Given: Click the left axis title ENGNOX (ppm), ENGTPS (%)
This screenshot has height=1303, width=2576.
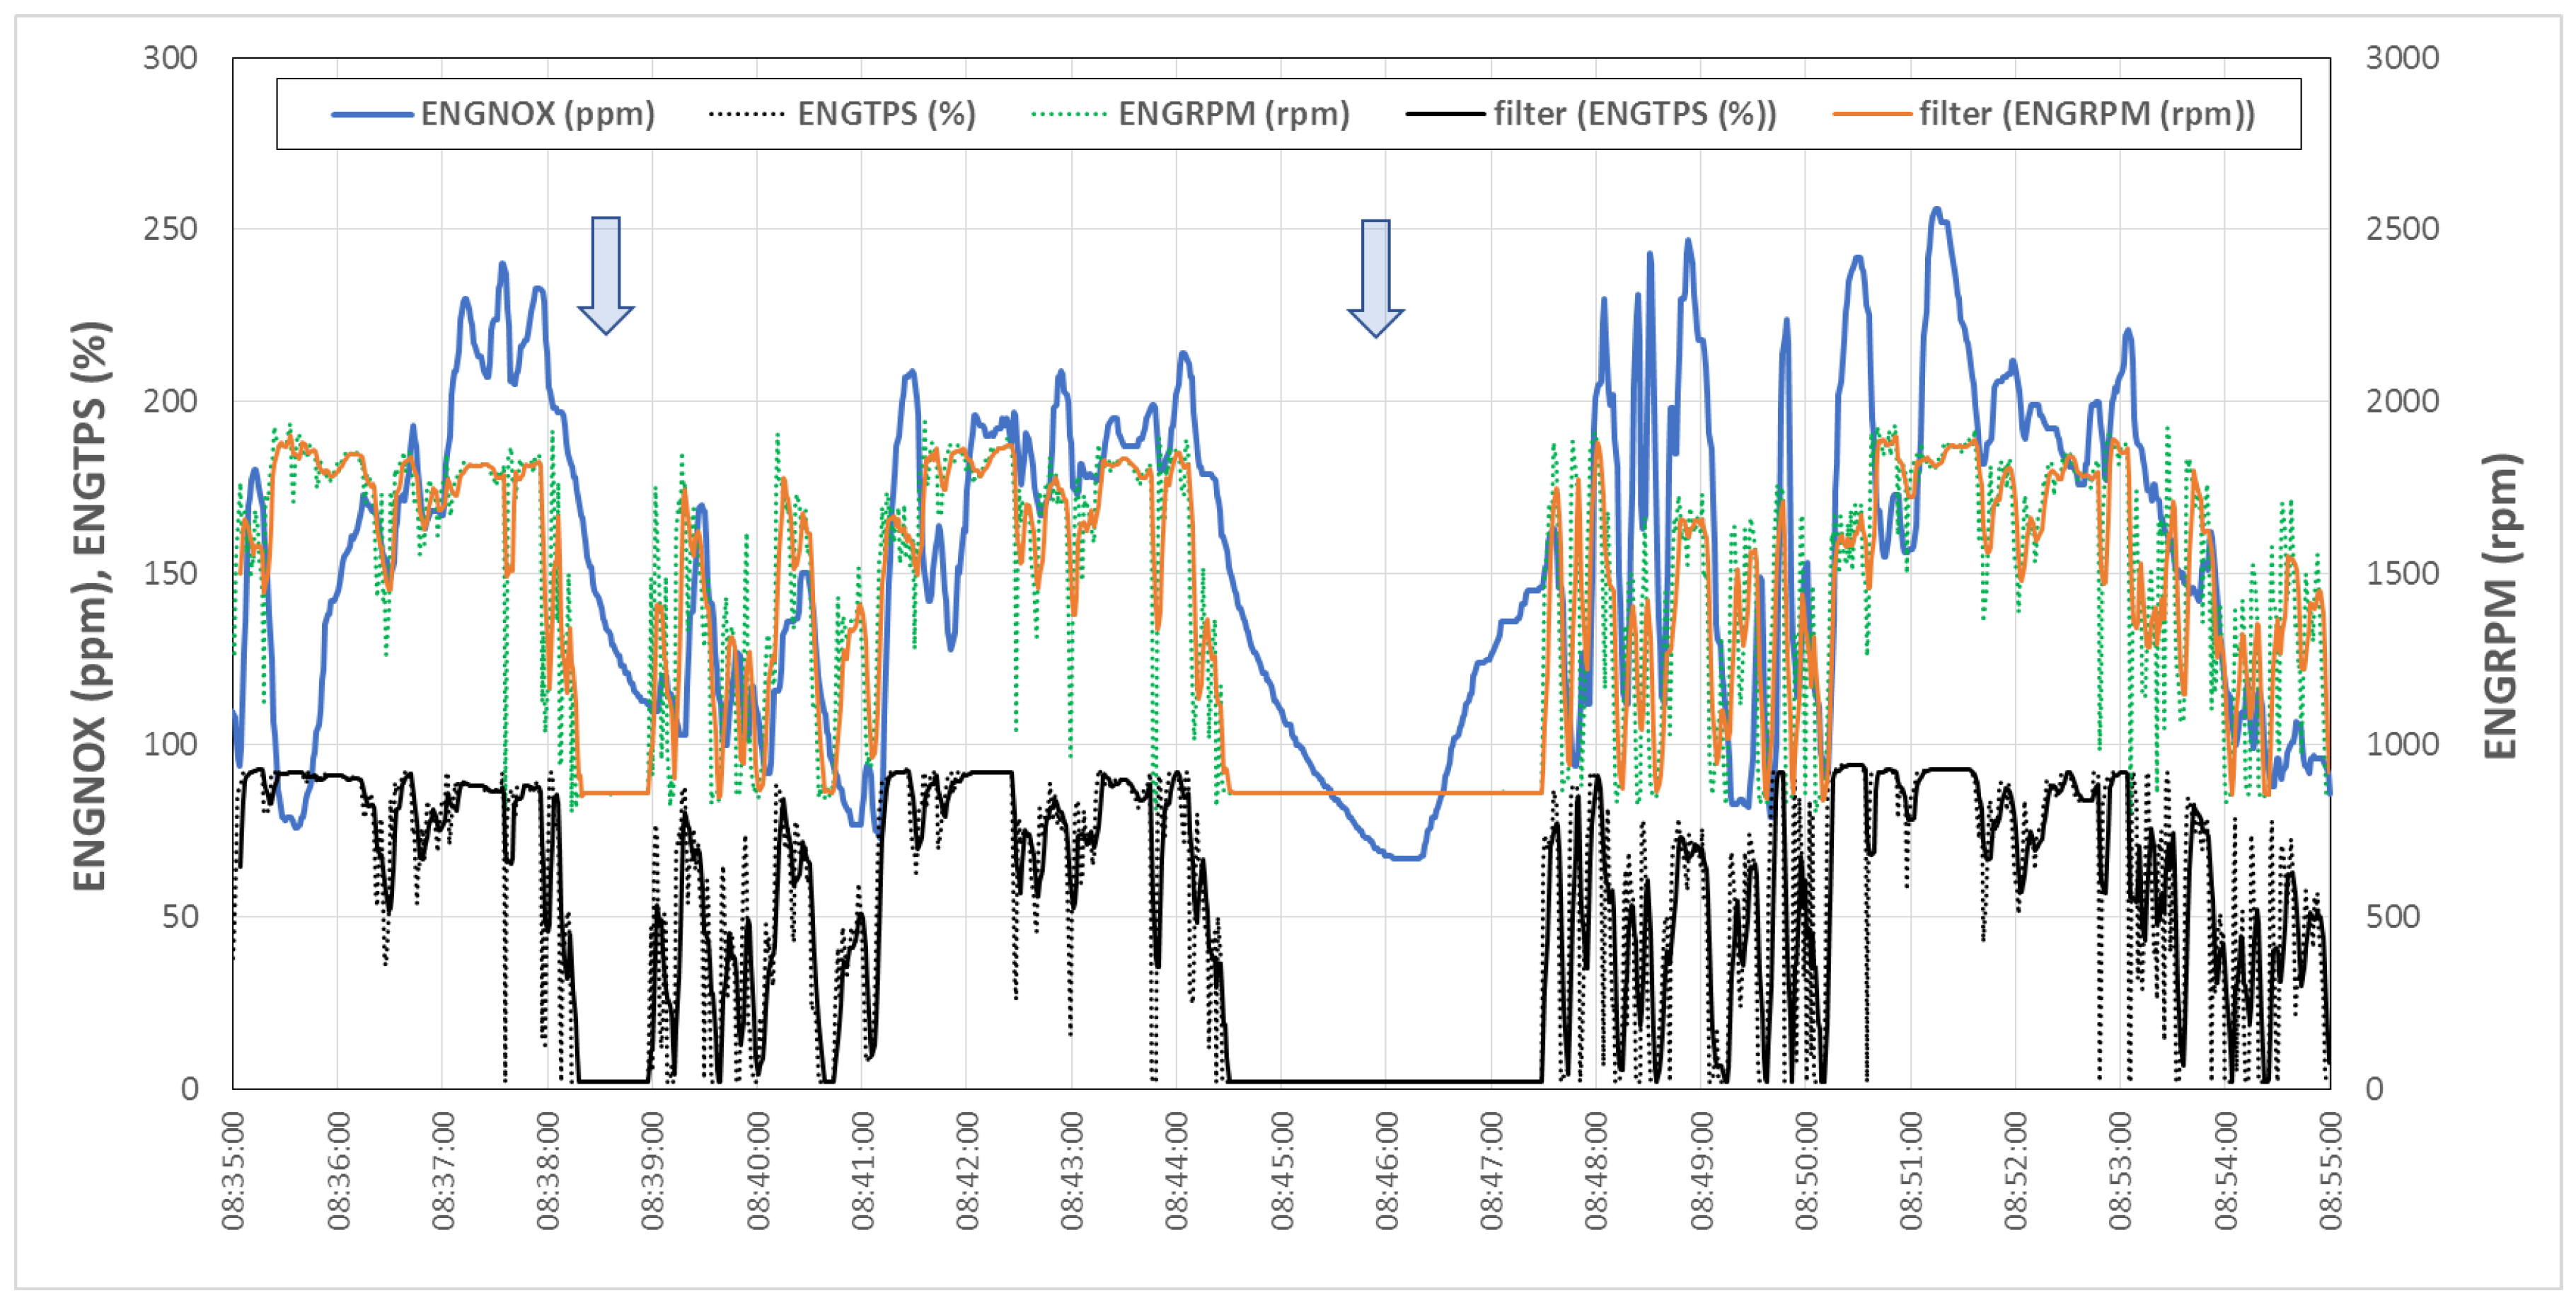Looking at the screenshot, I should click(91, 605).
